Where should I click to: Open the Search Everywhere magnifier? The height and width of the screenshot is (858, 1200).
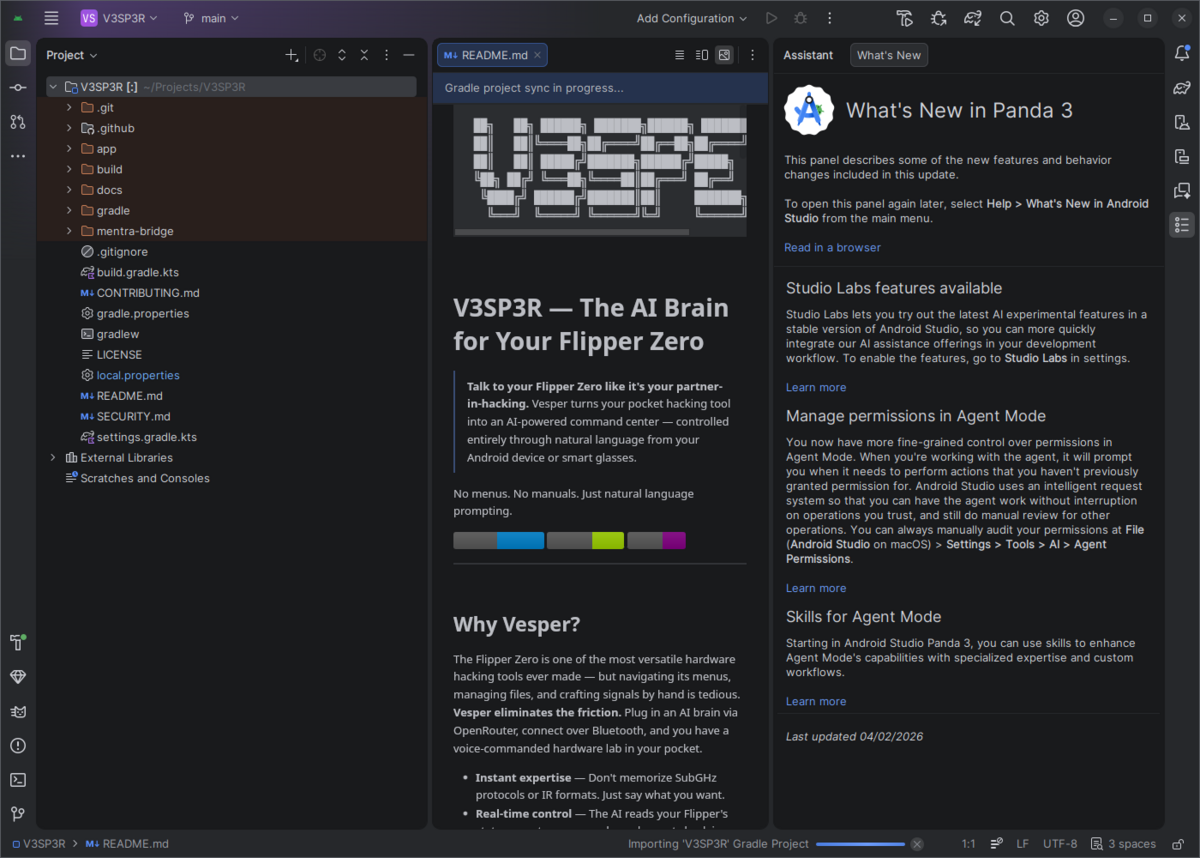click(x=1007, y=18)
